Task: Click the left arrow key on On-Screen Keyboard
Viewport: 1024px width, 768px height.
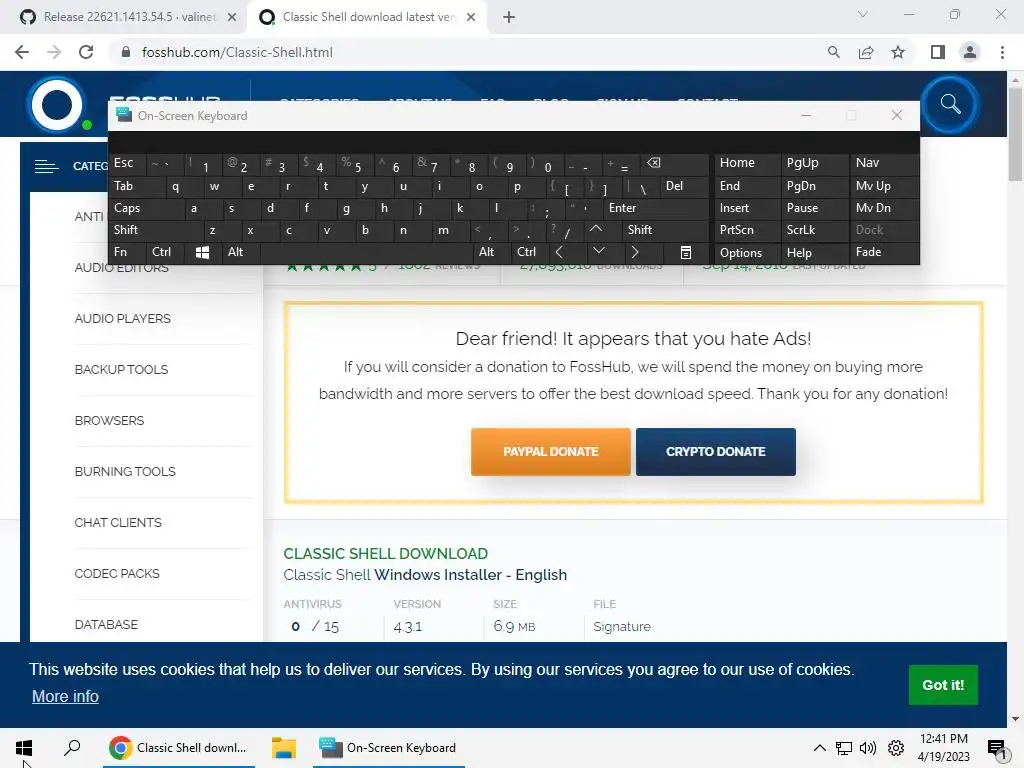Action: (559, 252)
